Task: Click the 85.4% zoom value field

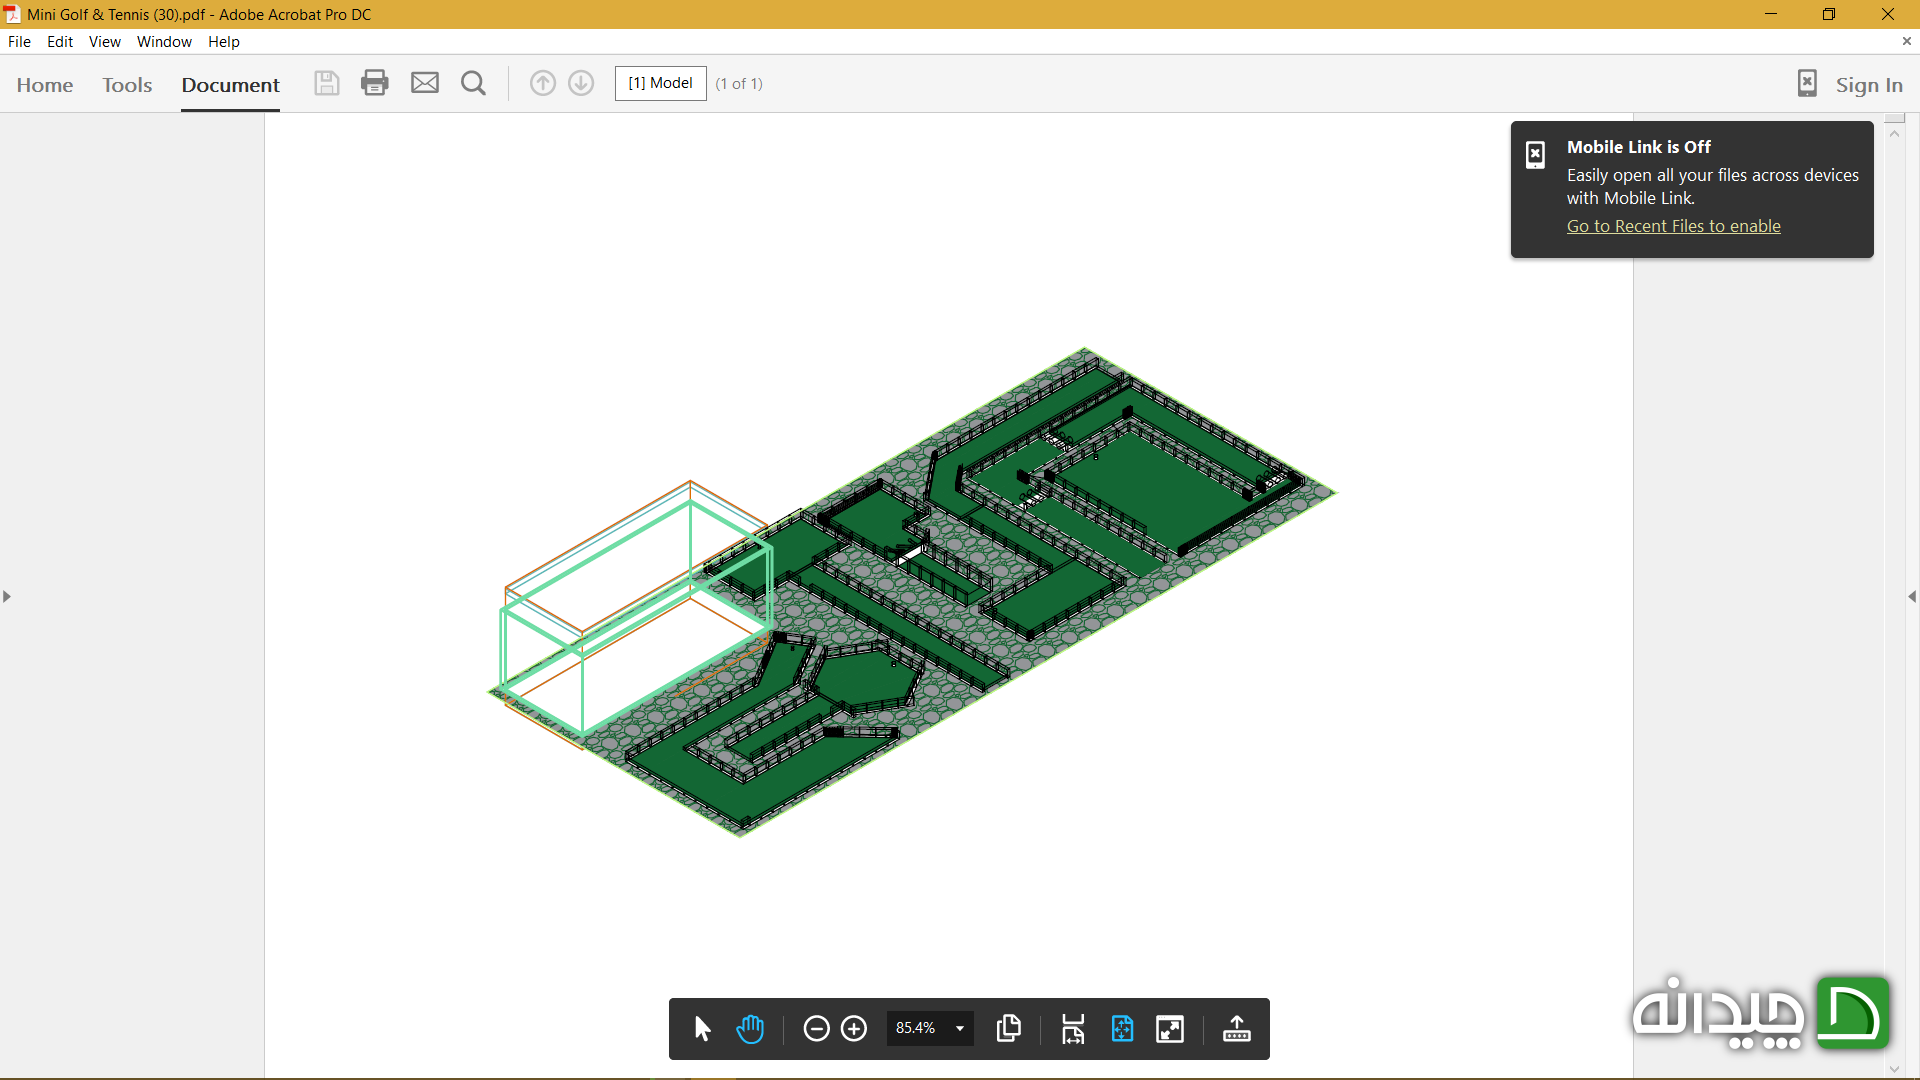Action: tap(916, 1028)
